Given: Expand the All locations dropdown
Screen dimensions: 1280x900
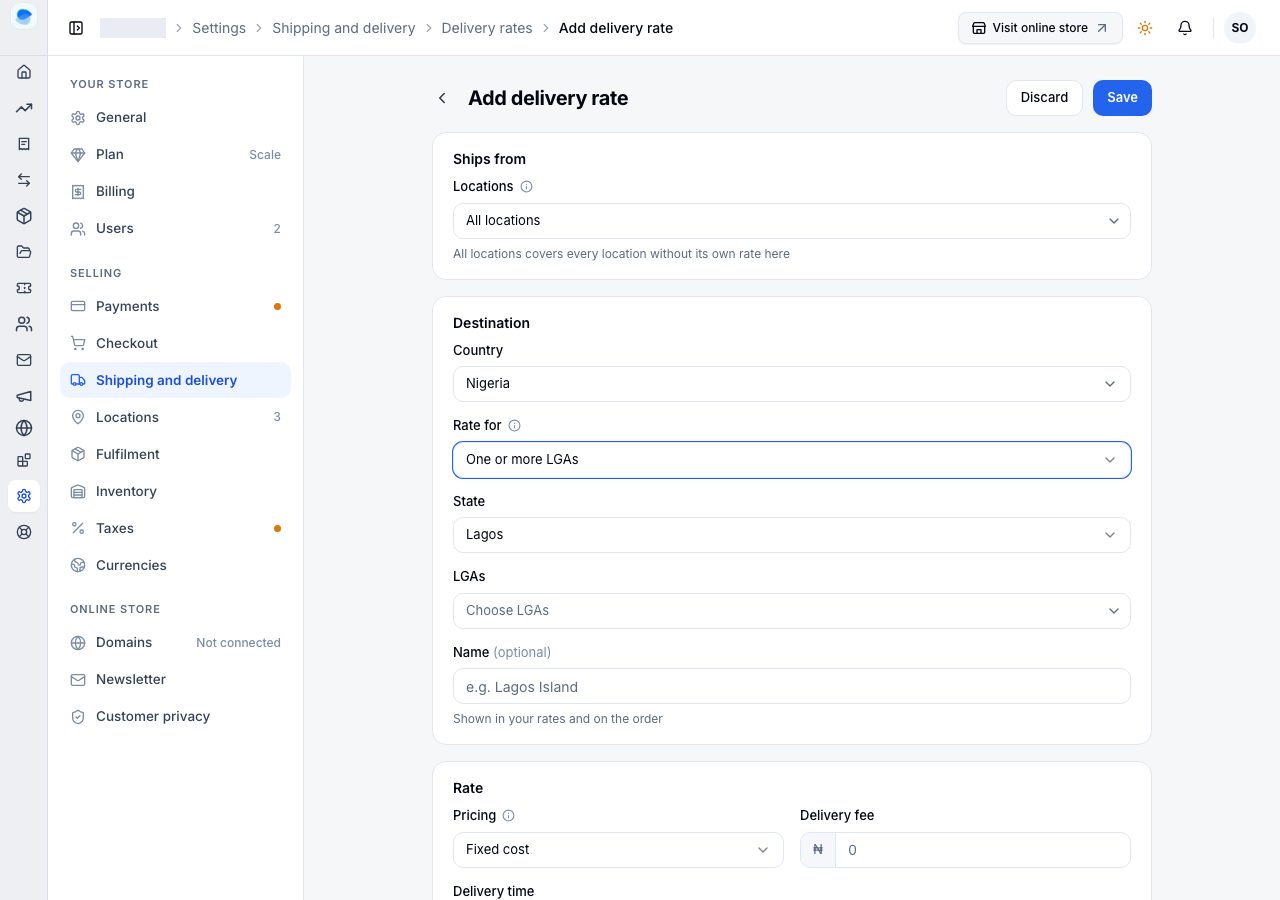Looking at the screenshot, I should point(792,221).
